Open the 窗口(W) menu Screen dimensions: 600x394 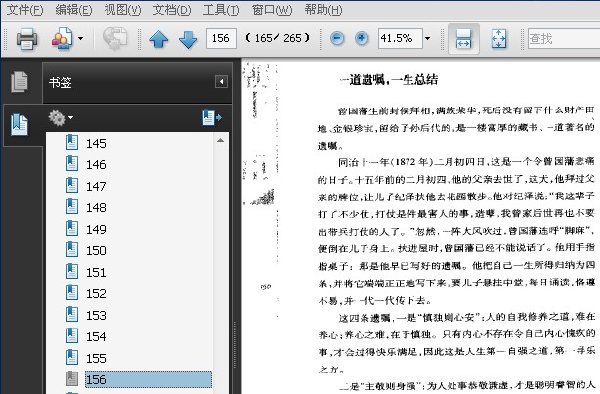(x=272, y=10)
